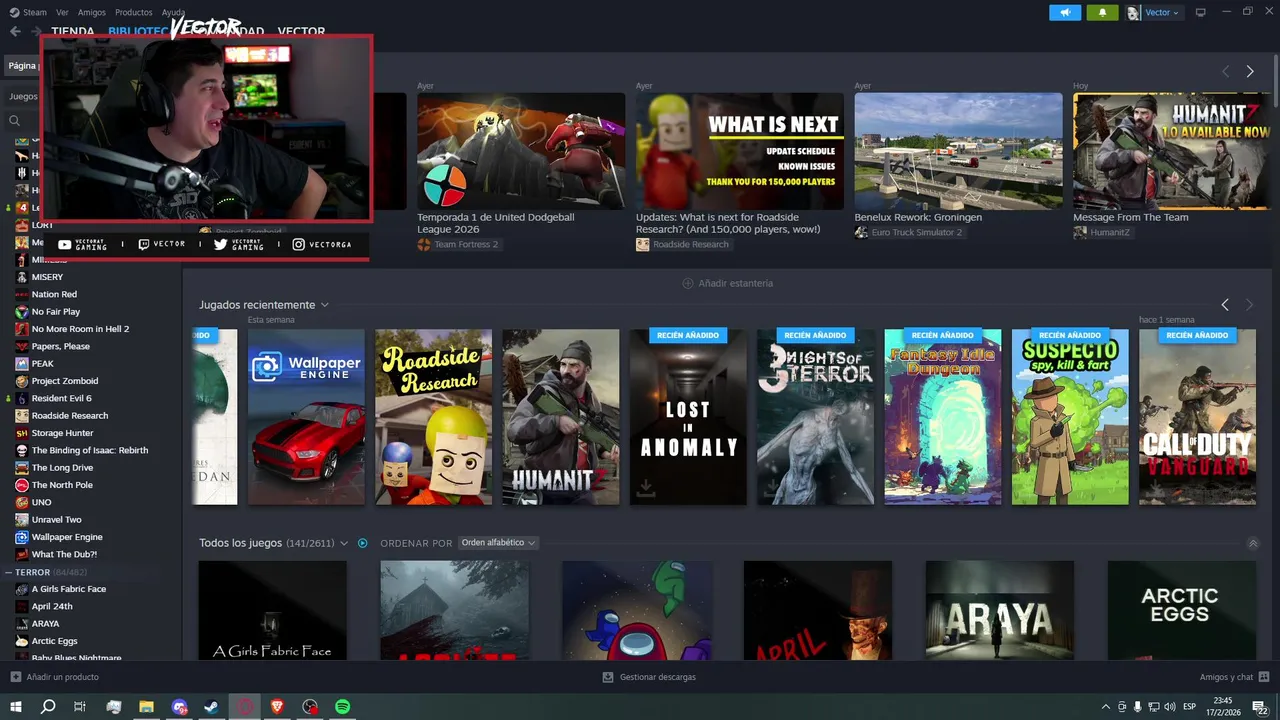Screen dimensions: 1280x720
Task: Click the Steam icon in the taskbar
Action: [212, 707]
